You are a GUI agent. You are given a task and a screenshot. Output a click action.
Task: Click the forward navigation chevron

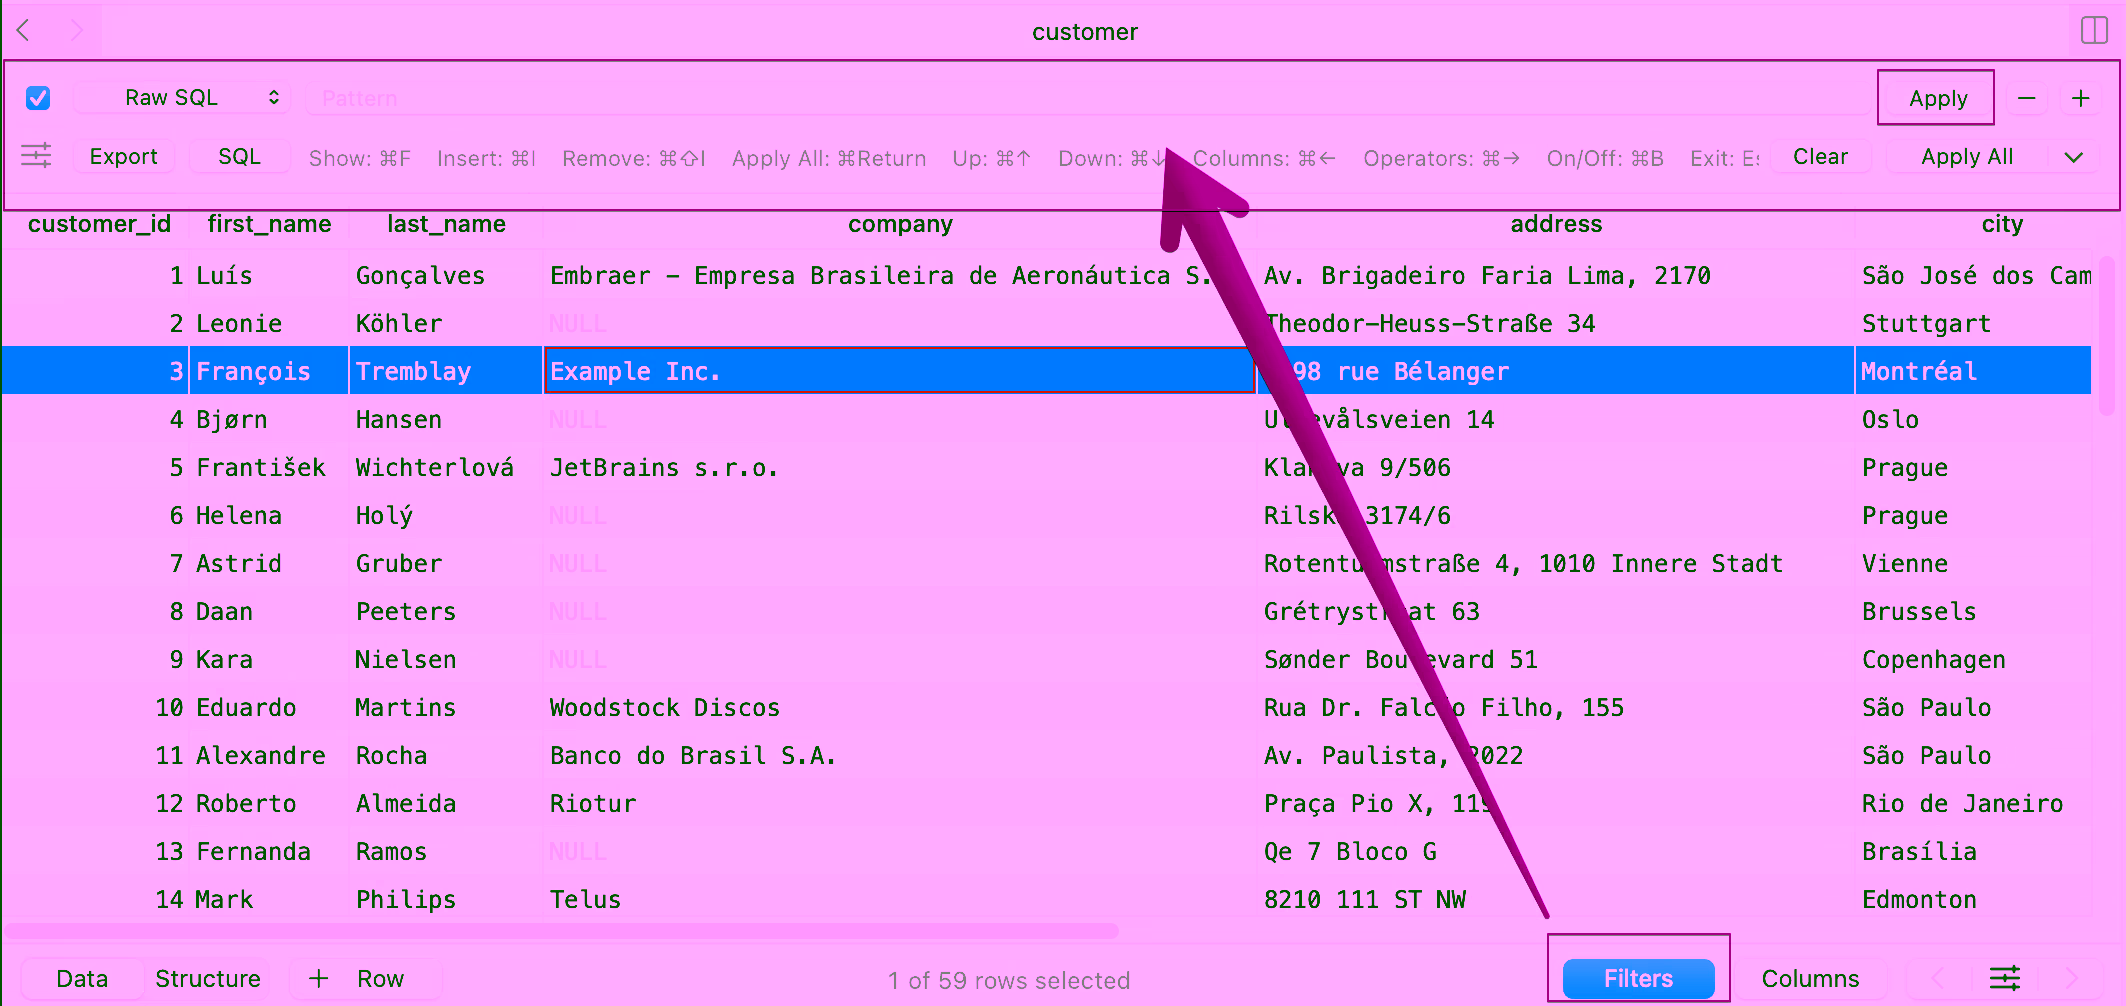tap(76, 30)
